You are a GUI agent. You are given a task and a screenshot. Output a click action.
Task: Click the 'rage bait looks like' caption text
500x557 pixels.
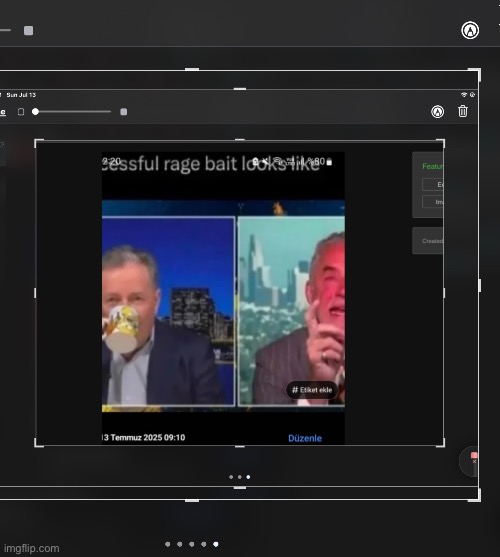click(x=241, y=164)
